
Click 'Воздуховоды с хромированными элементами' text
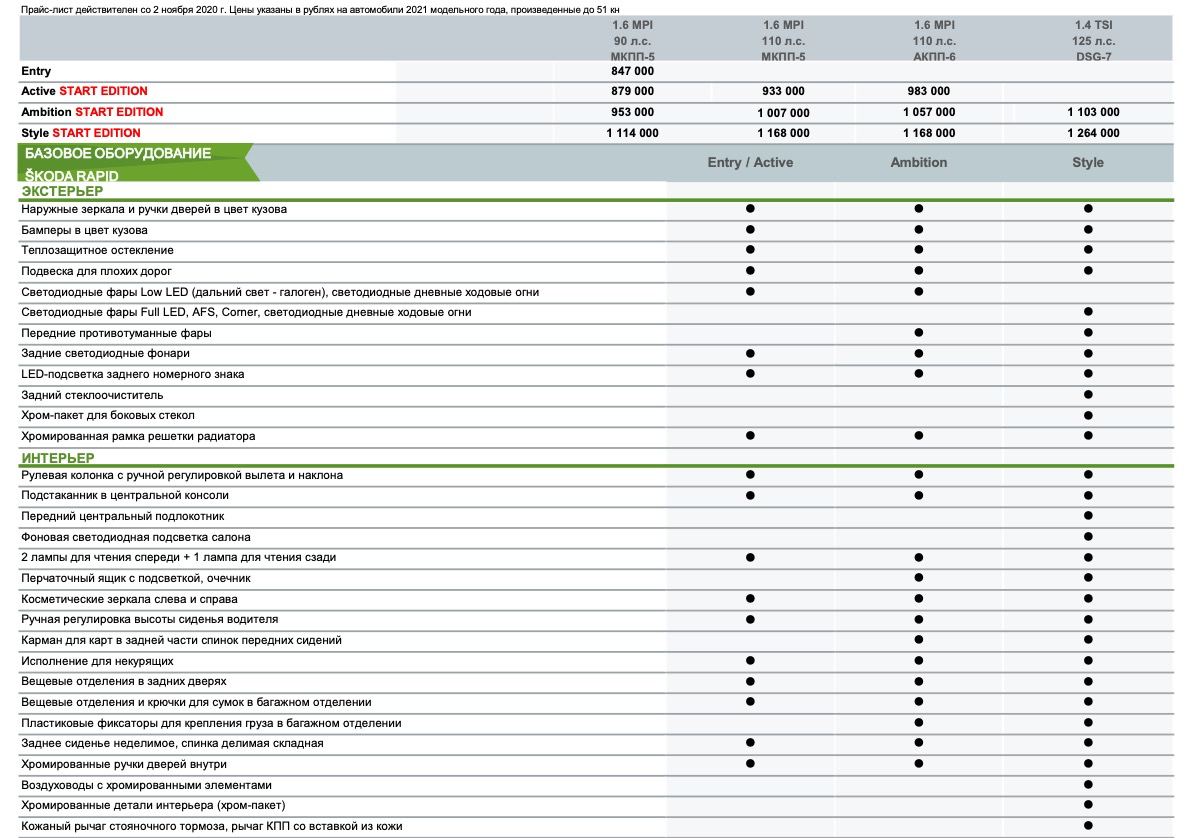(146, 785)
